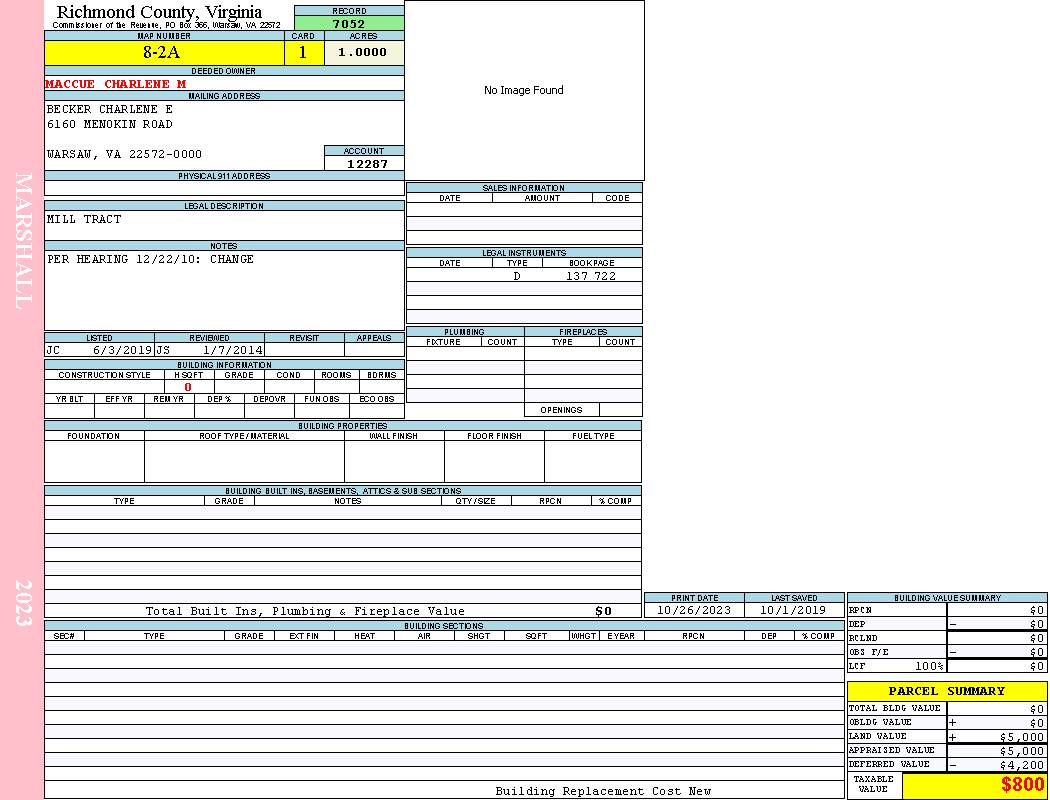Select legal instrument book/page 137 722
The width and height of the screenshot is (1050, 800).
[x=591, y=276]
